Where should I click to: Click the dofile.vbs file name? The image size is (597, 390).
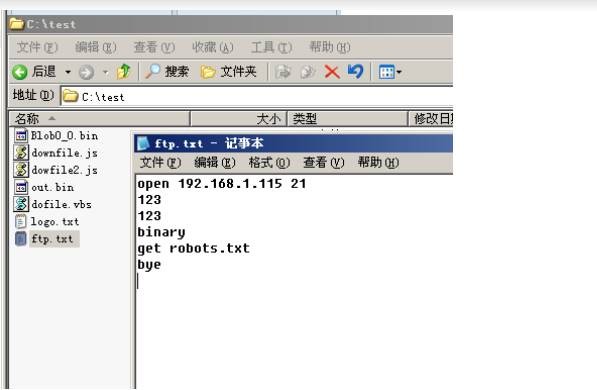point(61,205)
